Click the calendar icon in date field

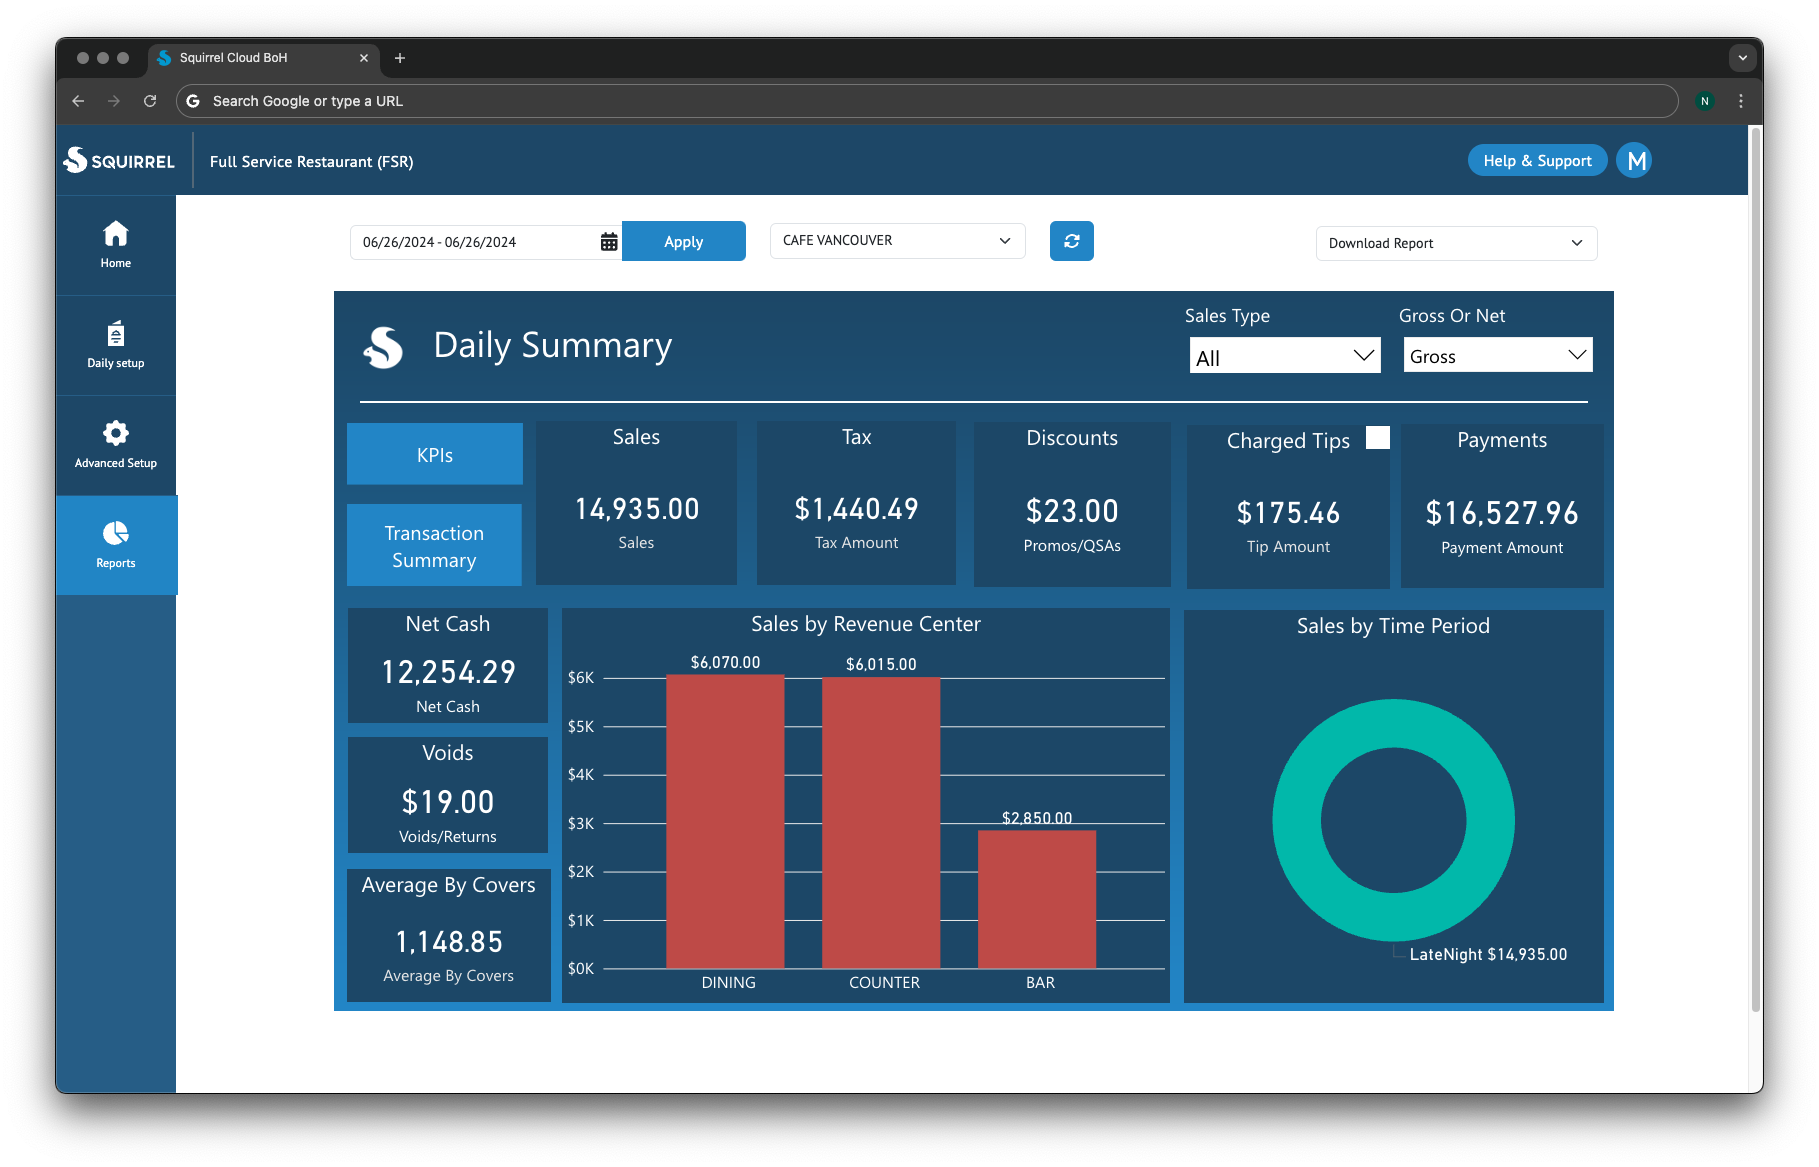pyautogui.click(x=608, y=242)
